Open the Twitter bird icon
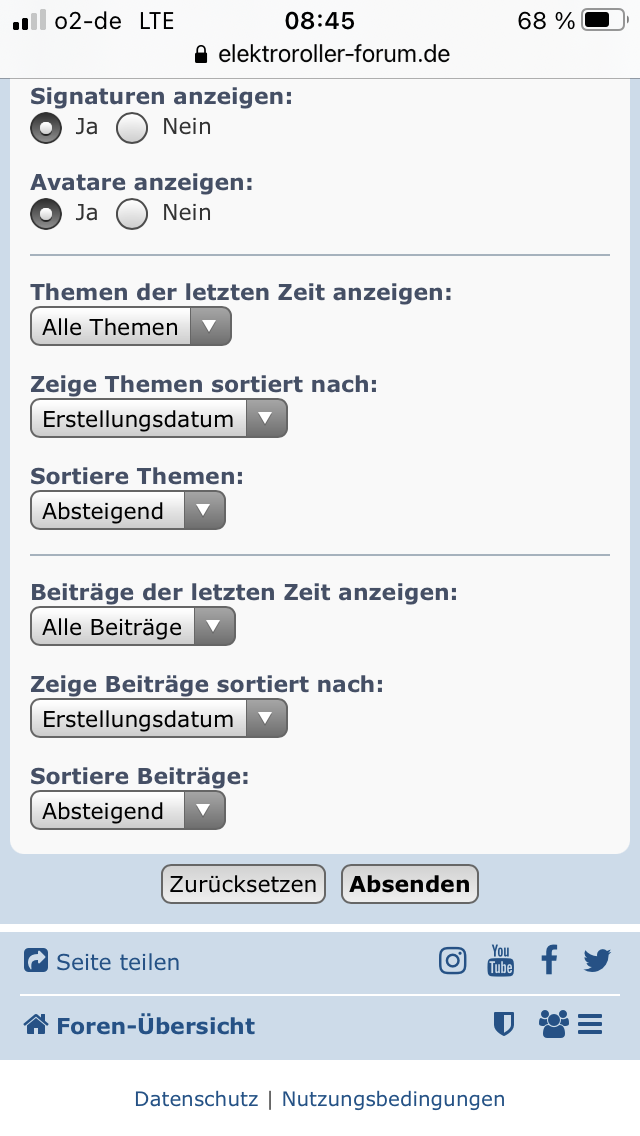640x1136 pixels. point(597,961)
